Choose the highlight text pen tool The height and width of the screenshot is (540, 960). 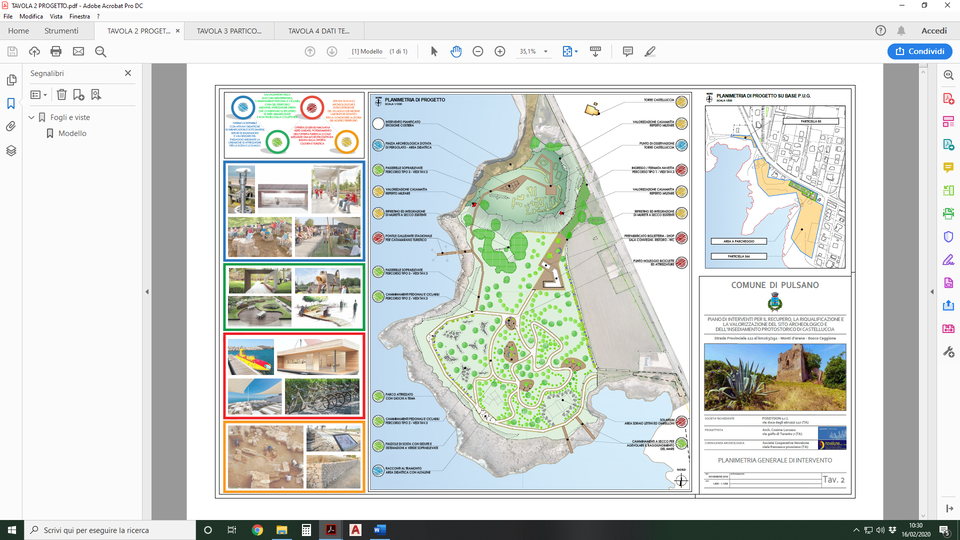(x=650, y=51)
